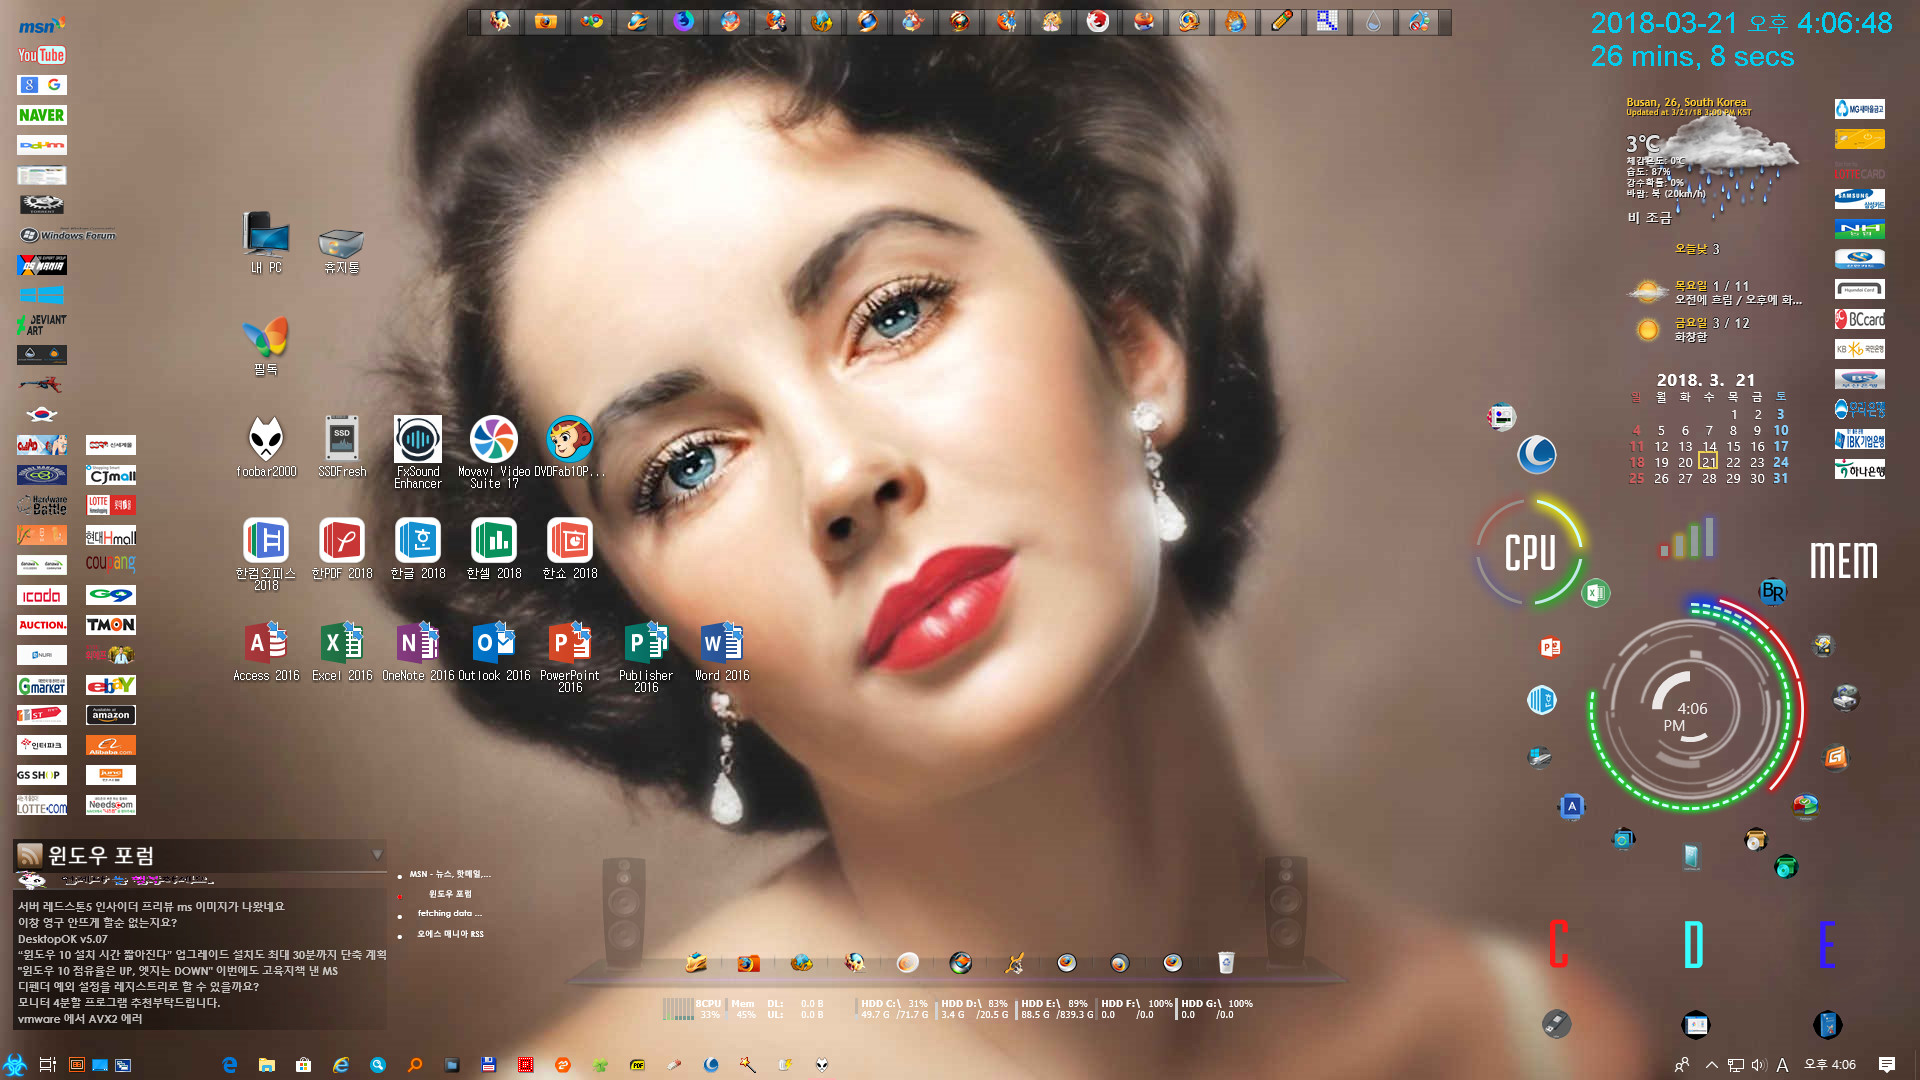Open the 하나은행 bank shortcut
Screen dimensions: 1920x1080
pyautogui.click(x=1860, y=469)
